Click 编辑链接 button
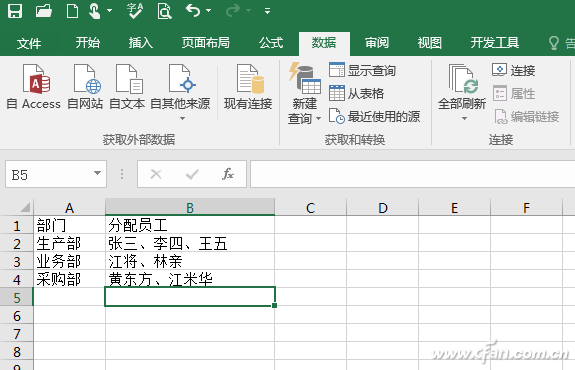Viewport: 575px width, 370px height. (526, 117)
